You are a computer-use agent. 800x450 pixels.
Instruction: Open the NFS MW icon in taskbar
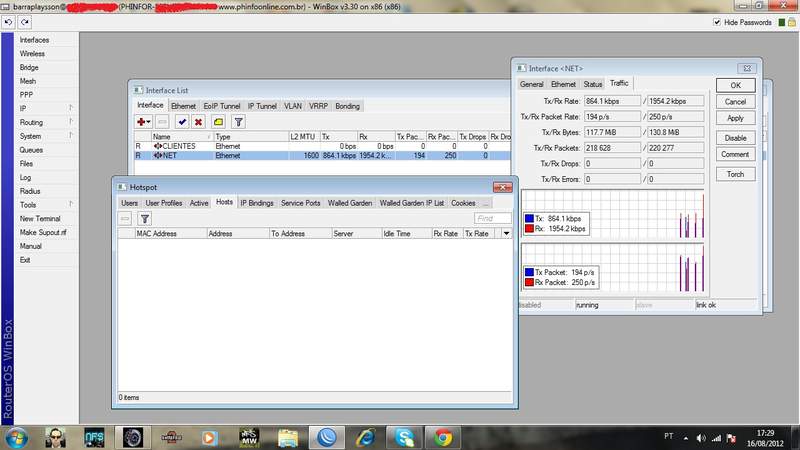(x=248, y=438)
